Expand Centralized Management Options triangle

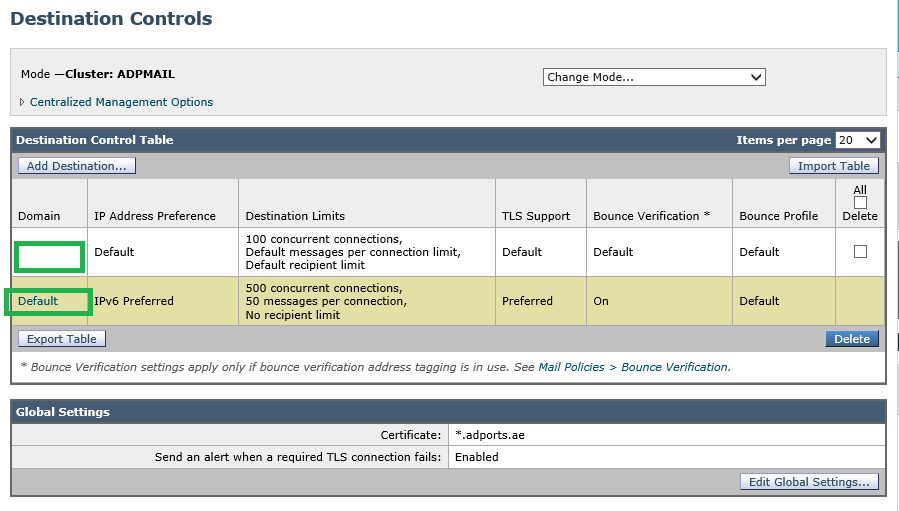pyautogui.click(x=22, y=102)
